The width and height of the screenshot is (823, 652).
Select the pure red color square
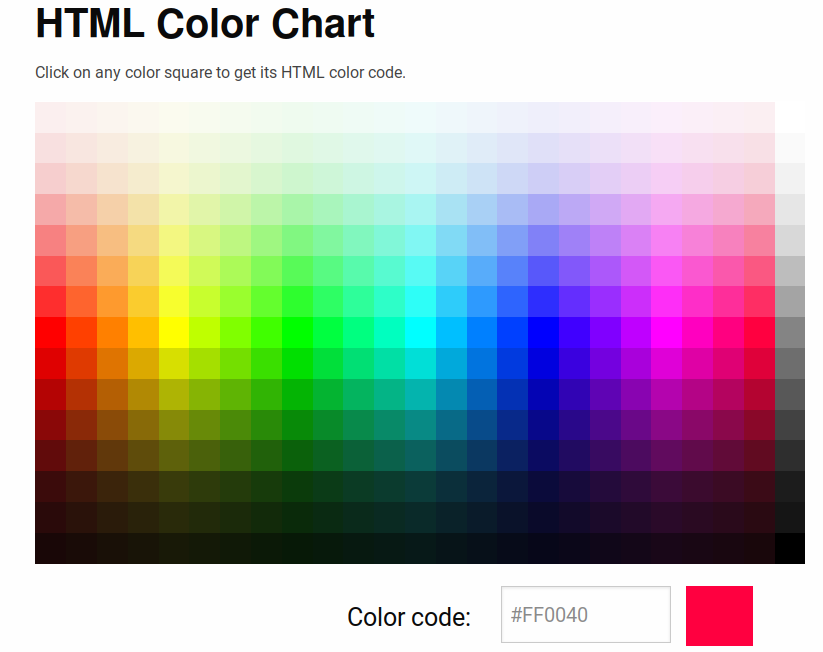pos(50,332)
